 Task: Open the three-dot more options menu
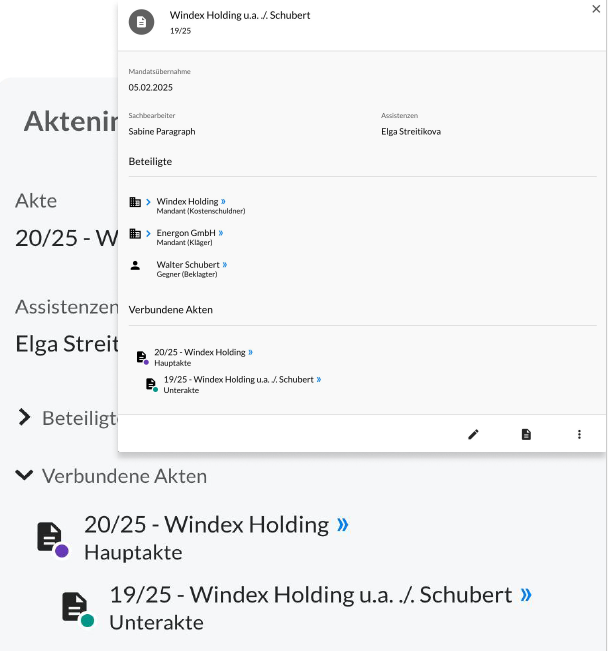pos(579,434)
